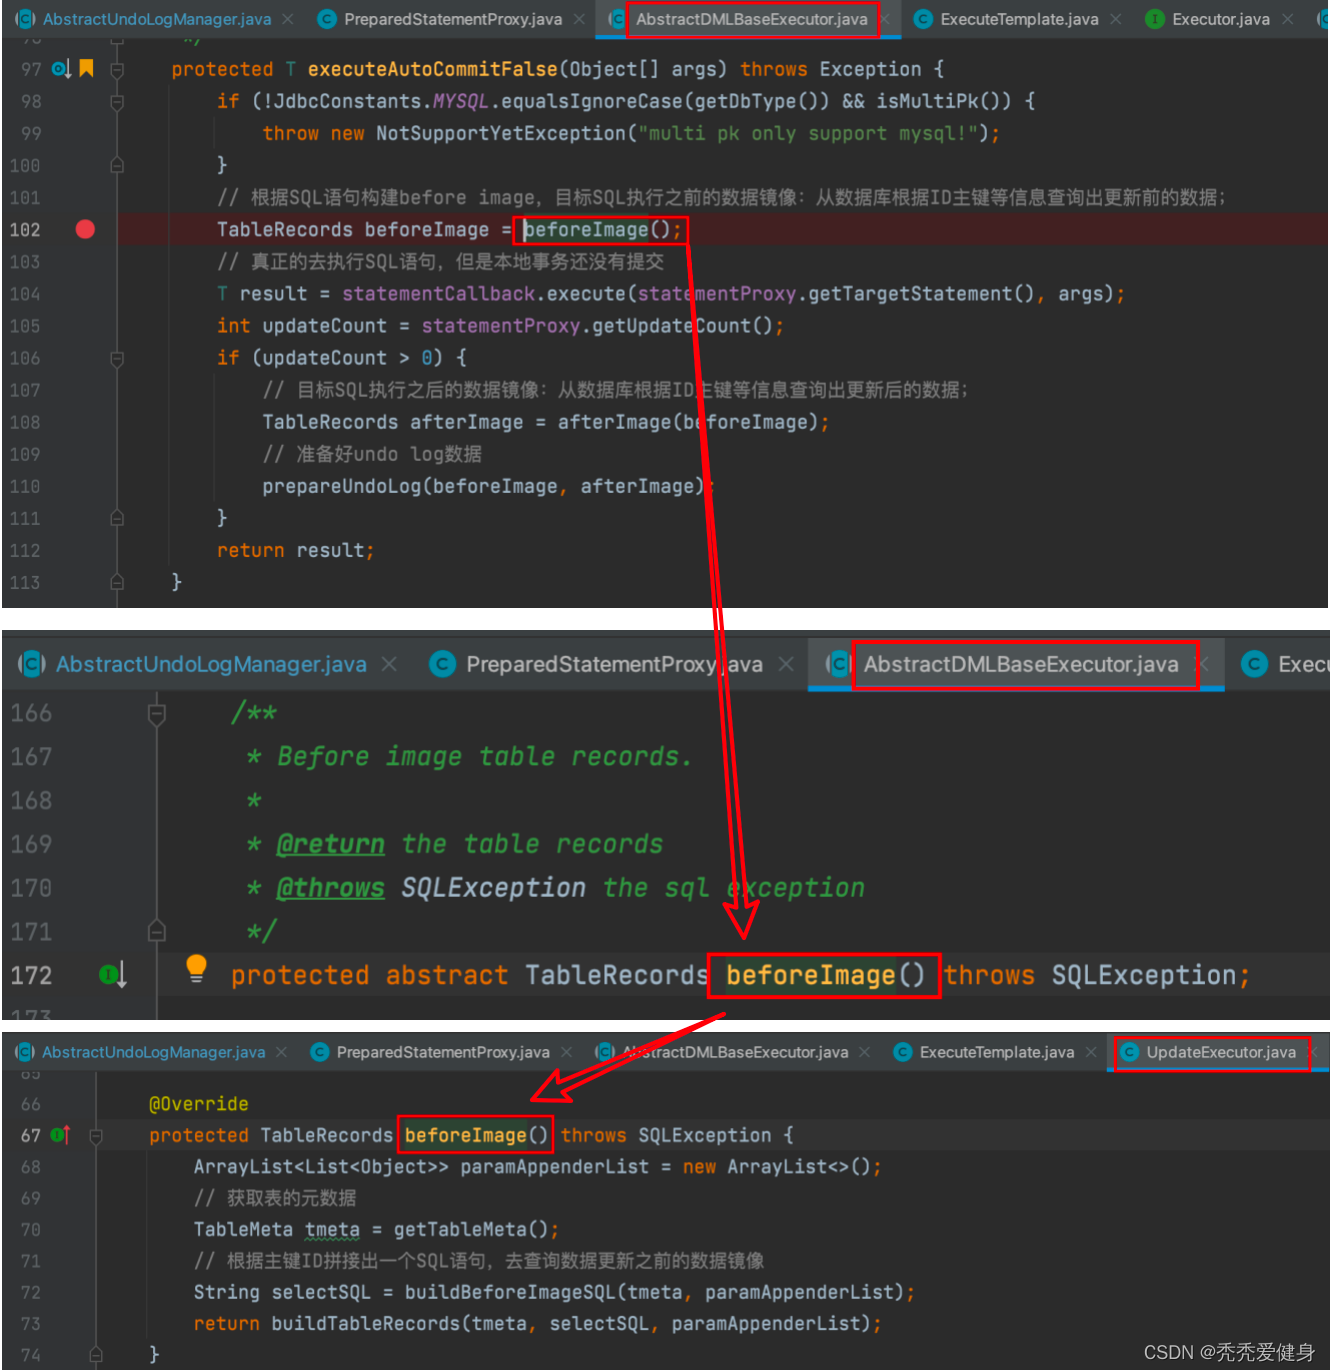Open the ExecuteTemplate.java tab above line 97
The image size is (1332, 1372).
[x=1019, y=19]
